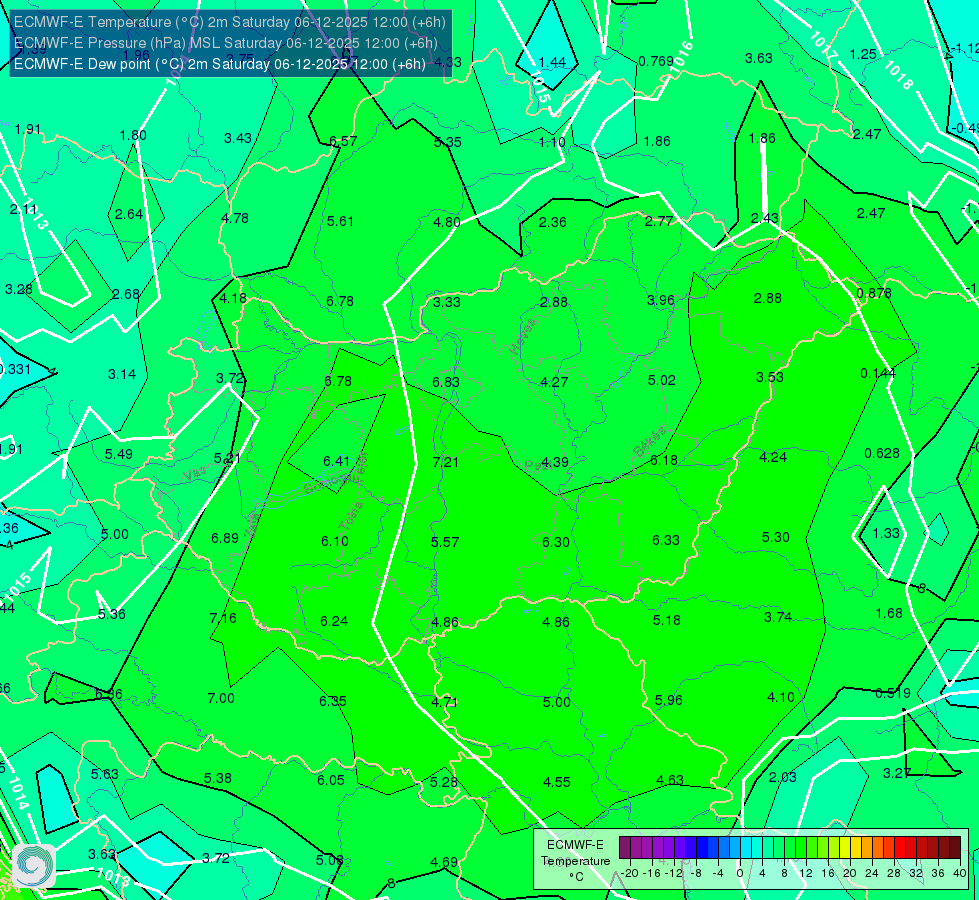The image size is (979, 900).
Task: Click the 2.03 temperature value
Action: (x=782, y=777)
